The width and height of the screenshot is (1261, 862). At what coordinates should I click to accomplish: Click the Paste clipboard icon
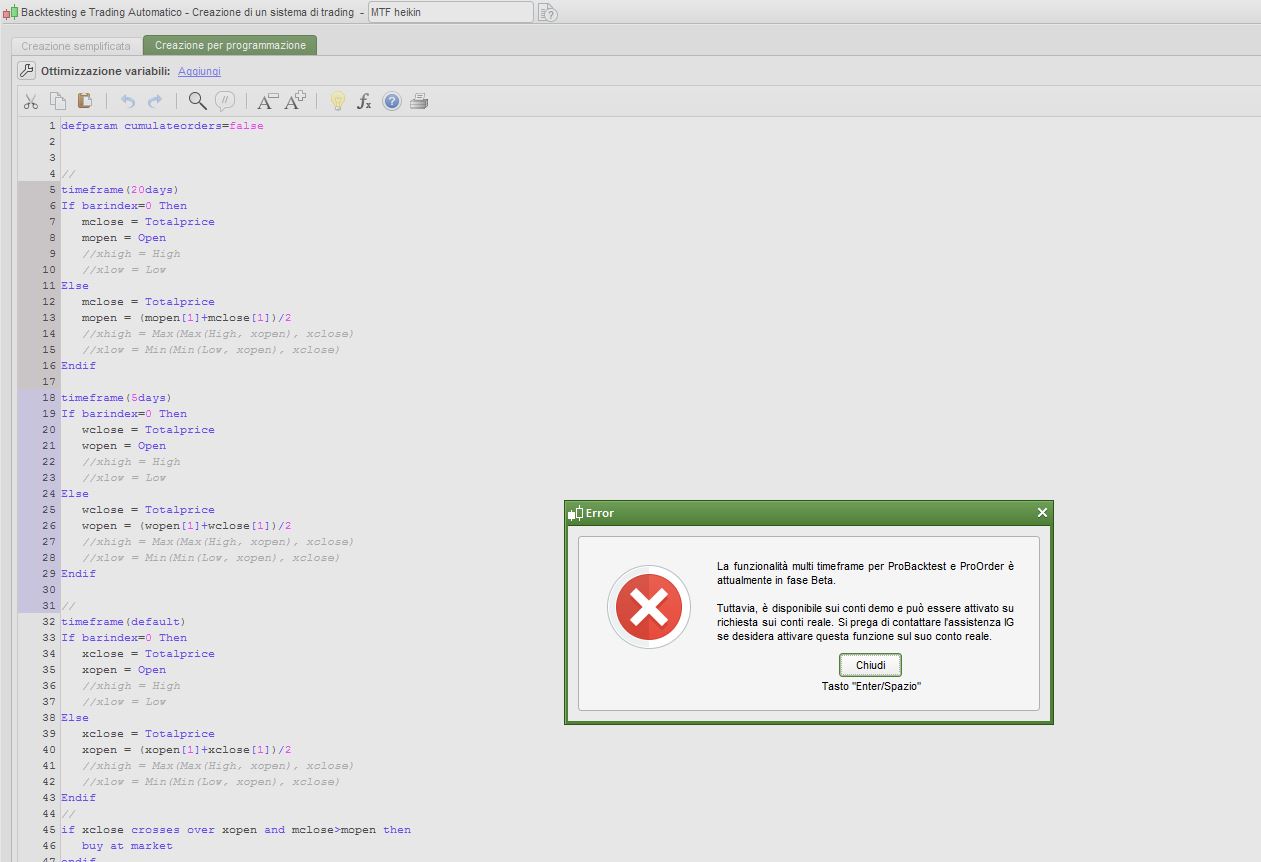85,101
